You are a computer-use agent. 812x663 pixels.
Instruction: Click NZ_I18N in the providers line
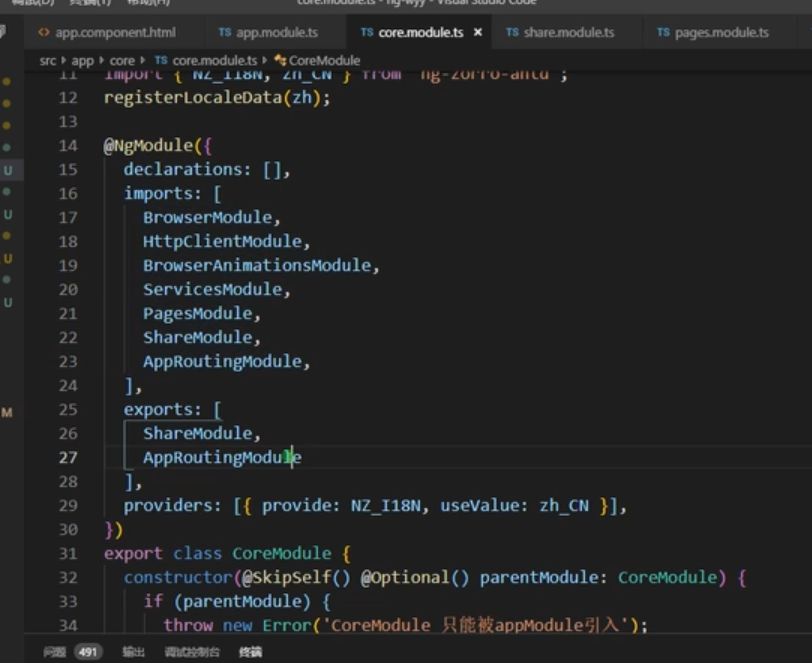(386, 506)
